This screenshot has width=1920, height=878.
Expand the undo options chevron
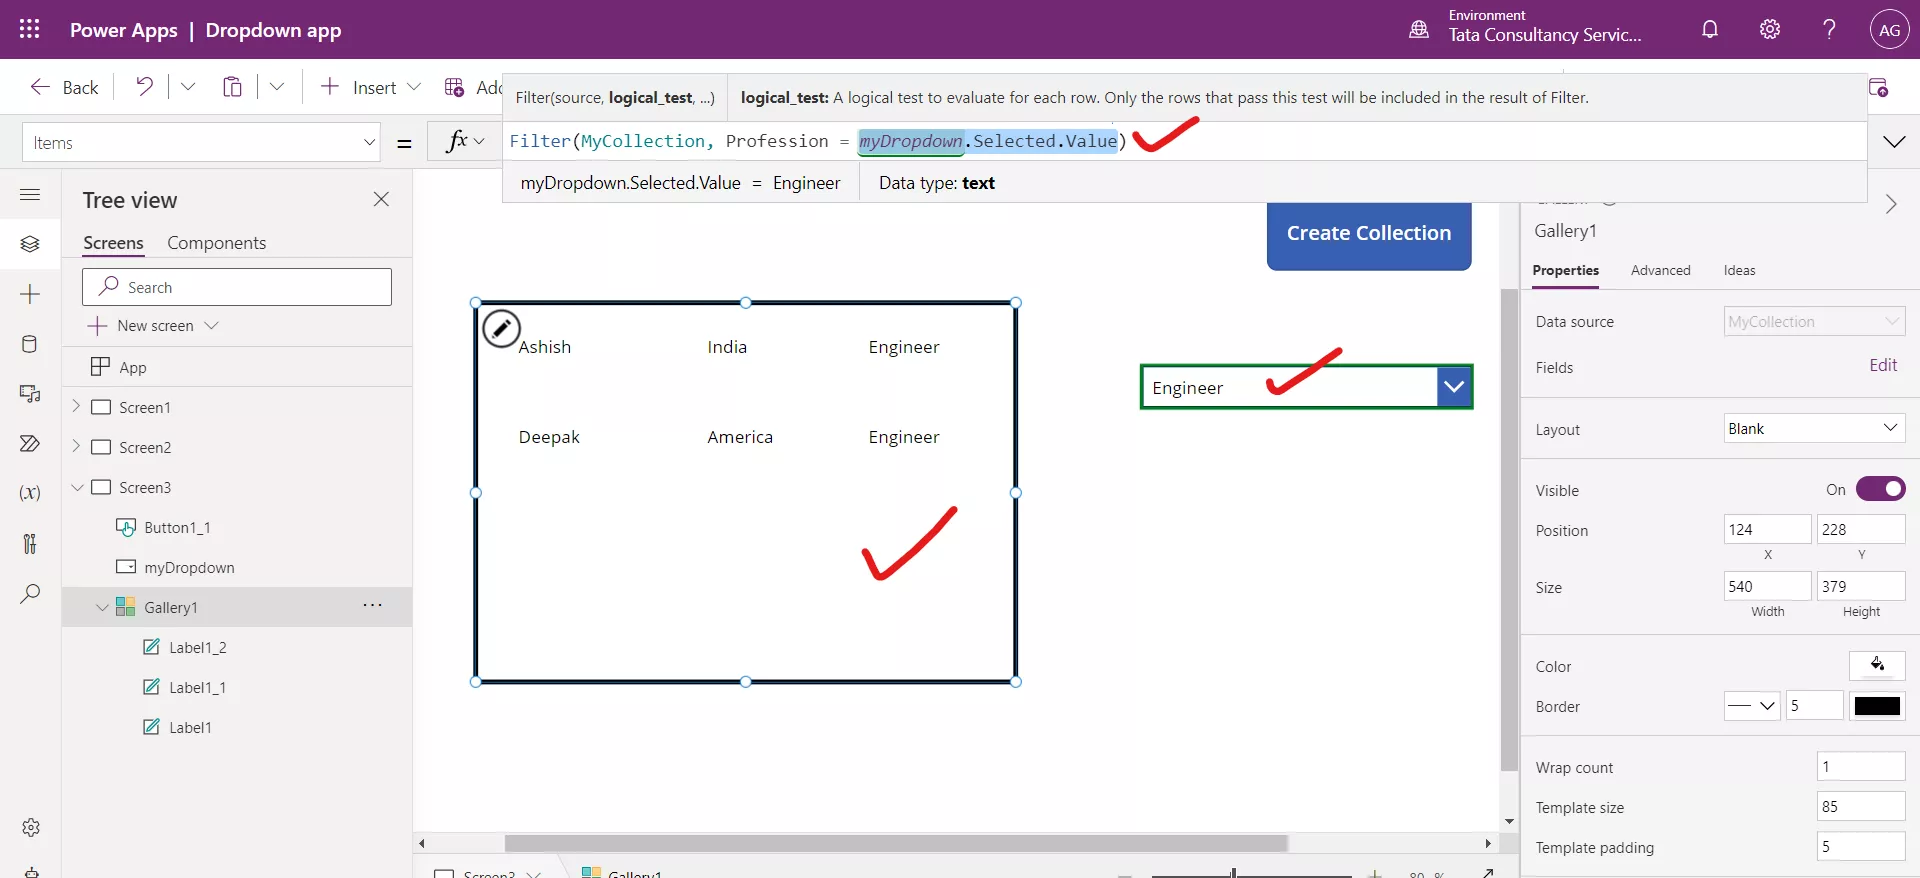pyautogui.click(x=188, y=87)
